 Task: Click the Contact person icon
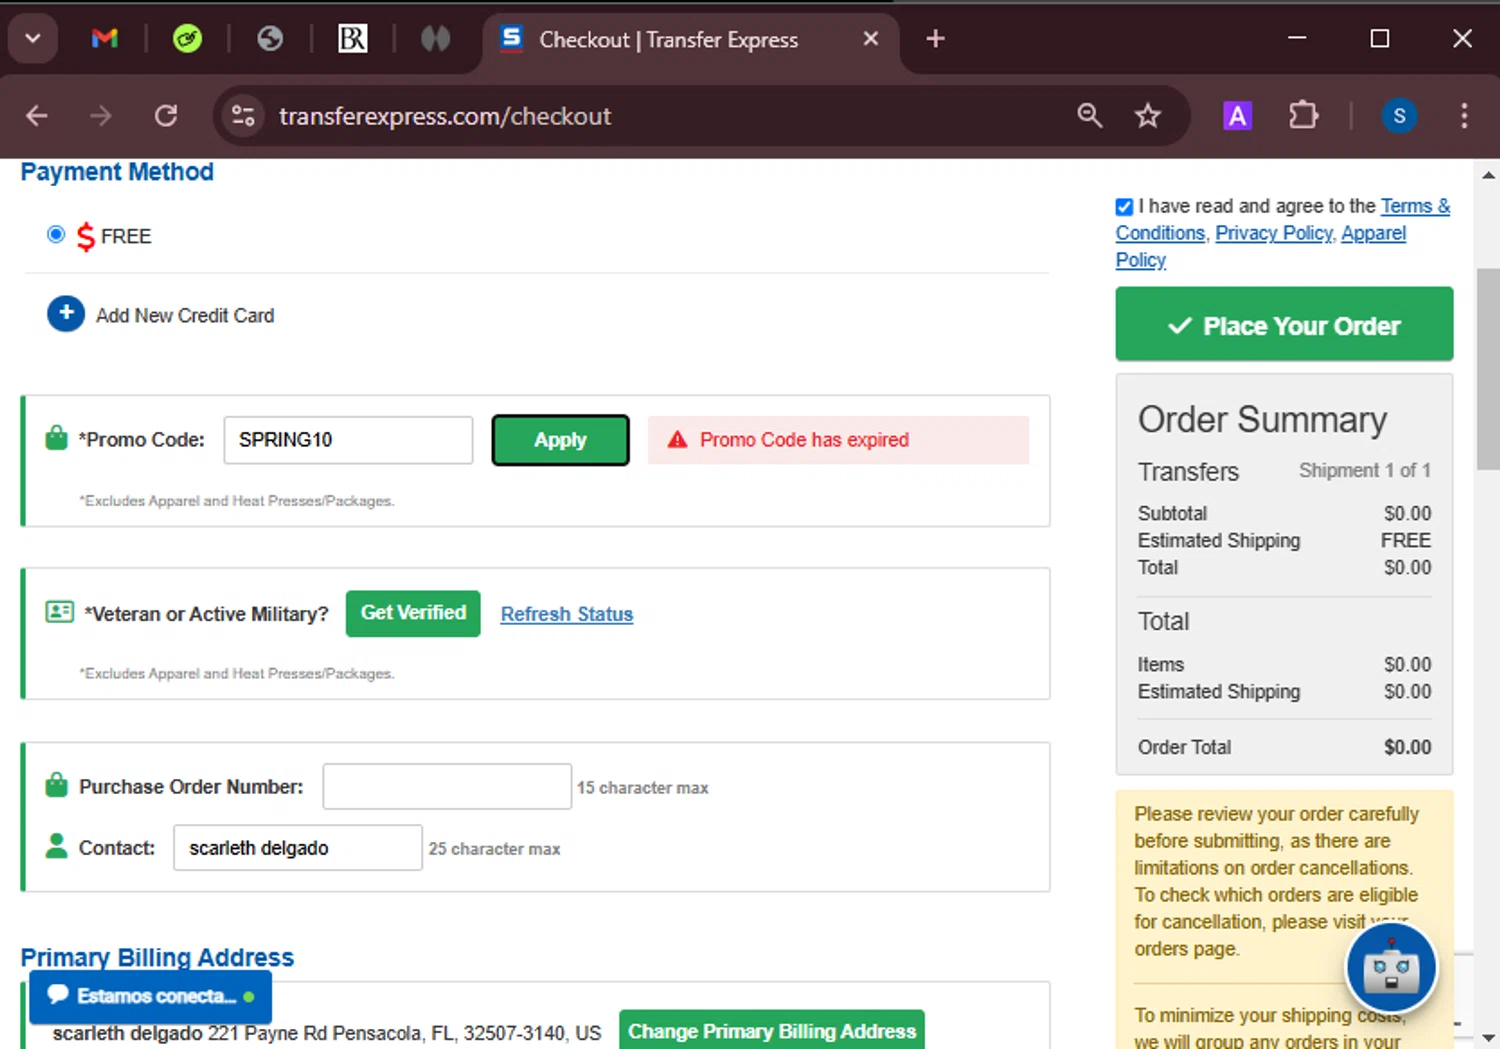pos(57,846)
